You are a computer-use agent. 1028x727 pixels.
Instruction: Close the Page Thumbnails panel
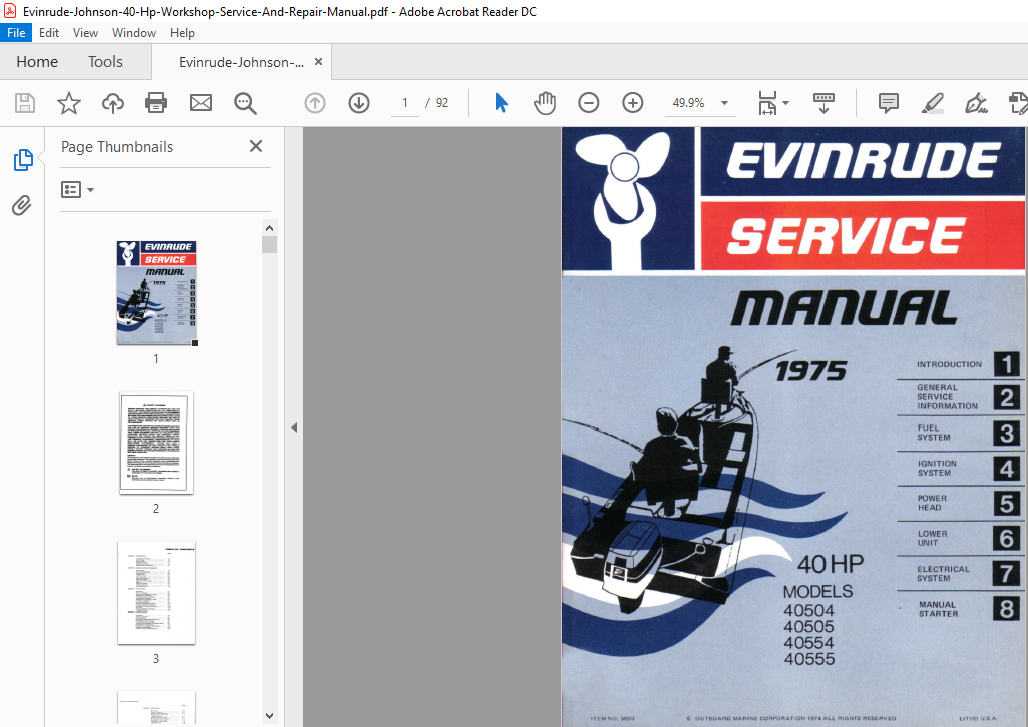[256, 146]
